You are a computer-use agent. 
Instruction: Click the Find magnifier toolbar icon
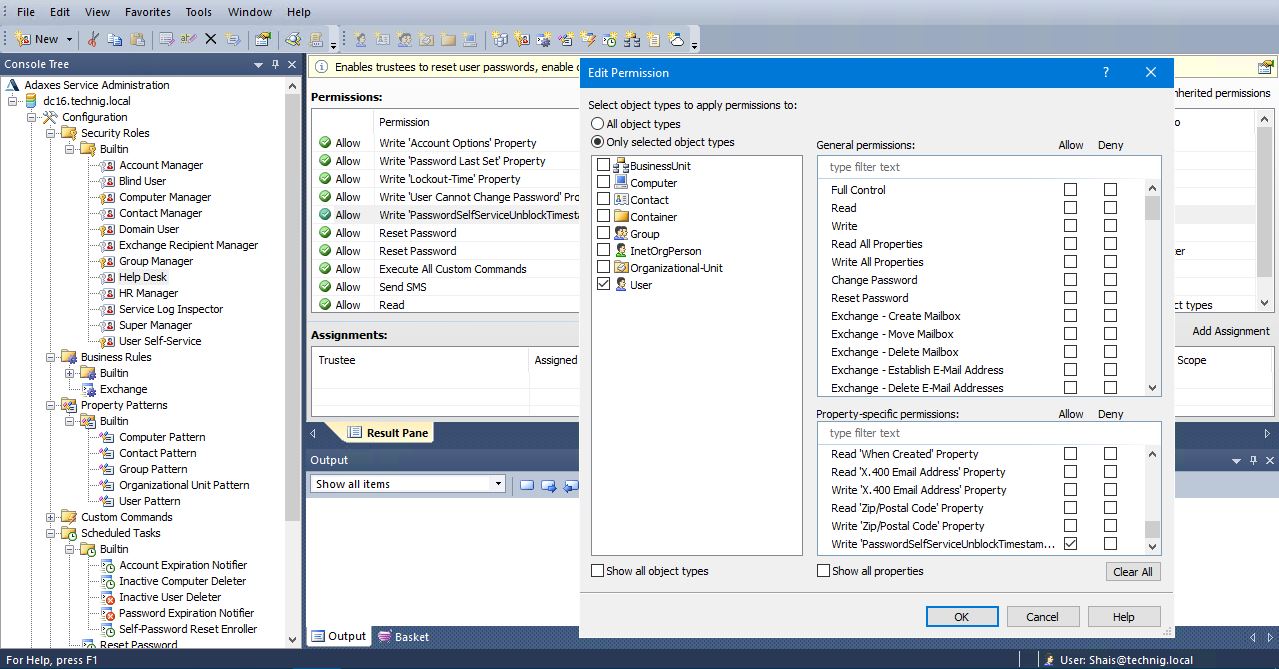point(293,39)
